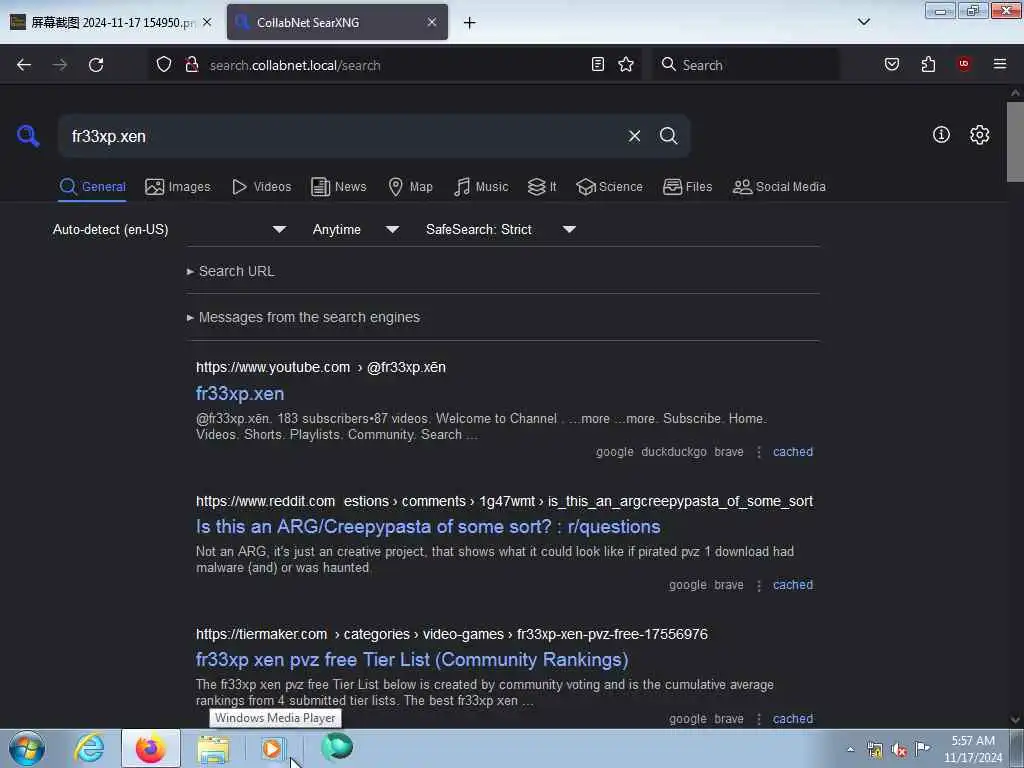
Task: Select the General search category
Action: click(x=92, y=187)
